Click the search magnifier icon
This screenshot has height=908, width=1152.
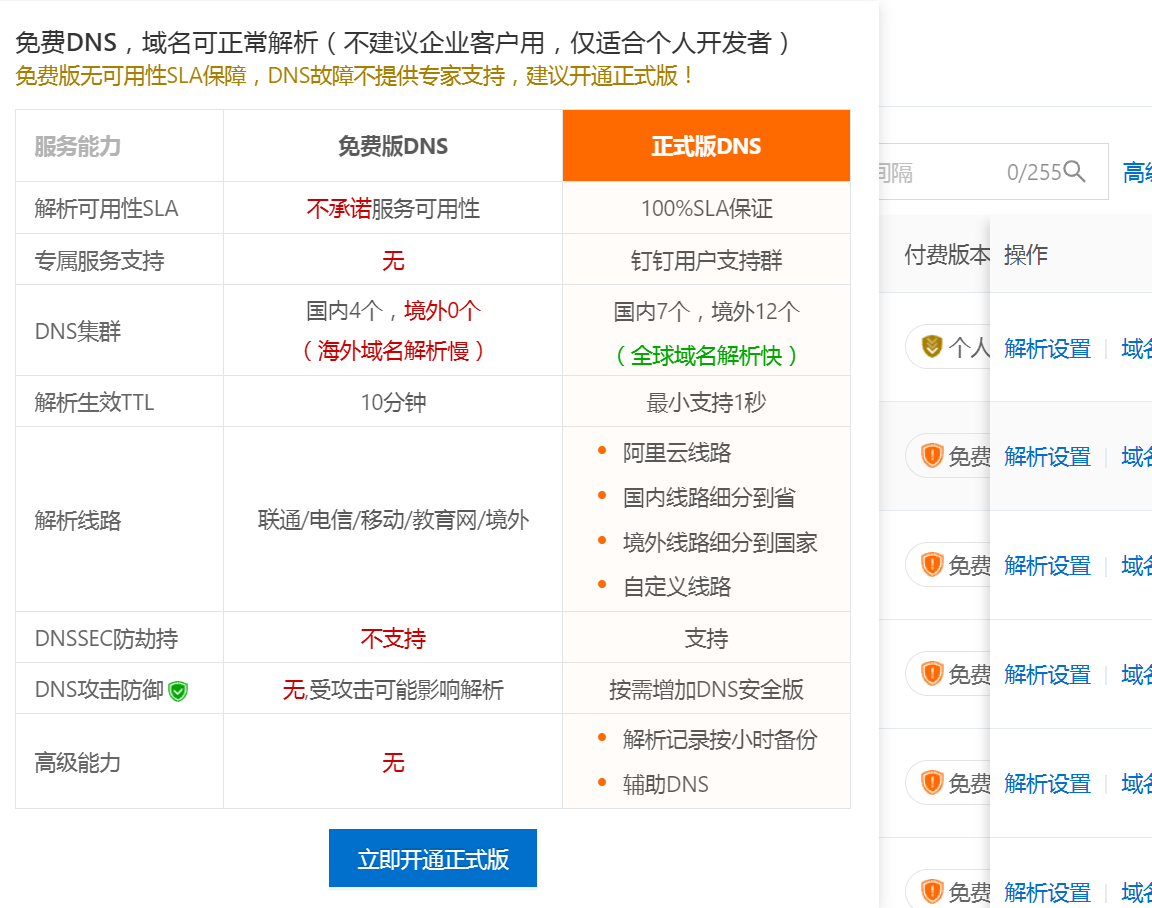click(x=1075, y=172)
